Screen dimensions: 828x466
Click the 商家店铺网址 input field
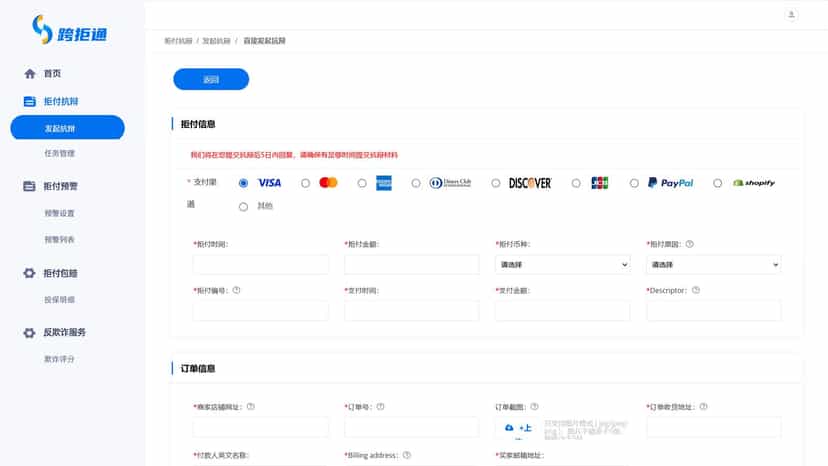[x=261, y=427]
